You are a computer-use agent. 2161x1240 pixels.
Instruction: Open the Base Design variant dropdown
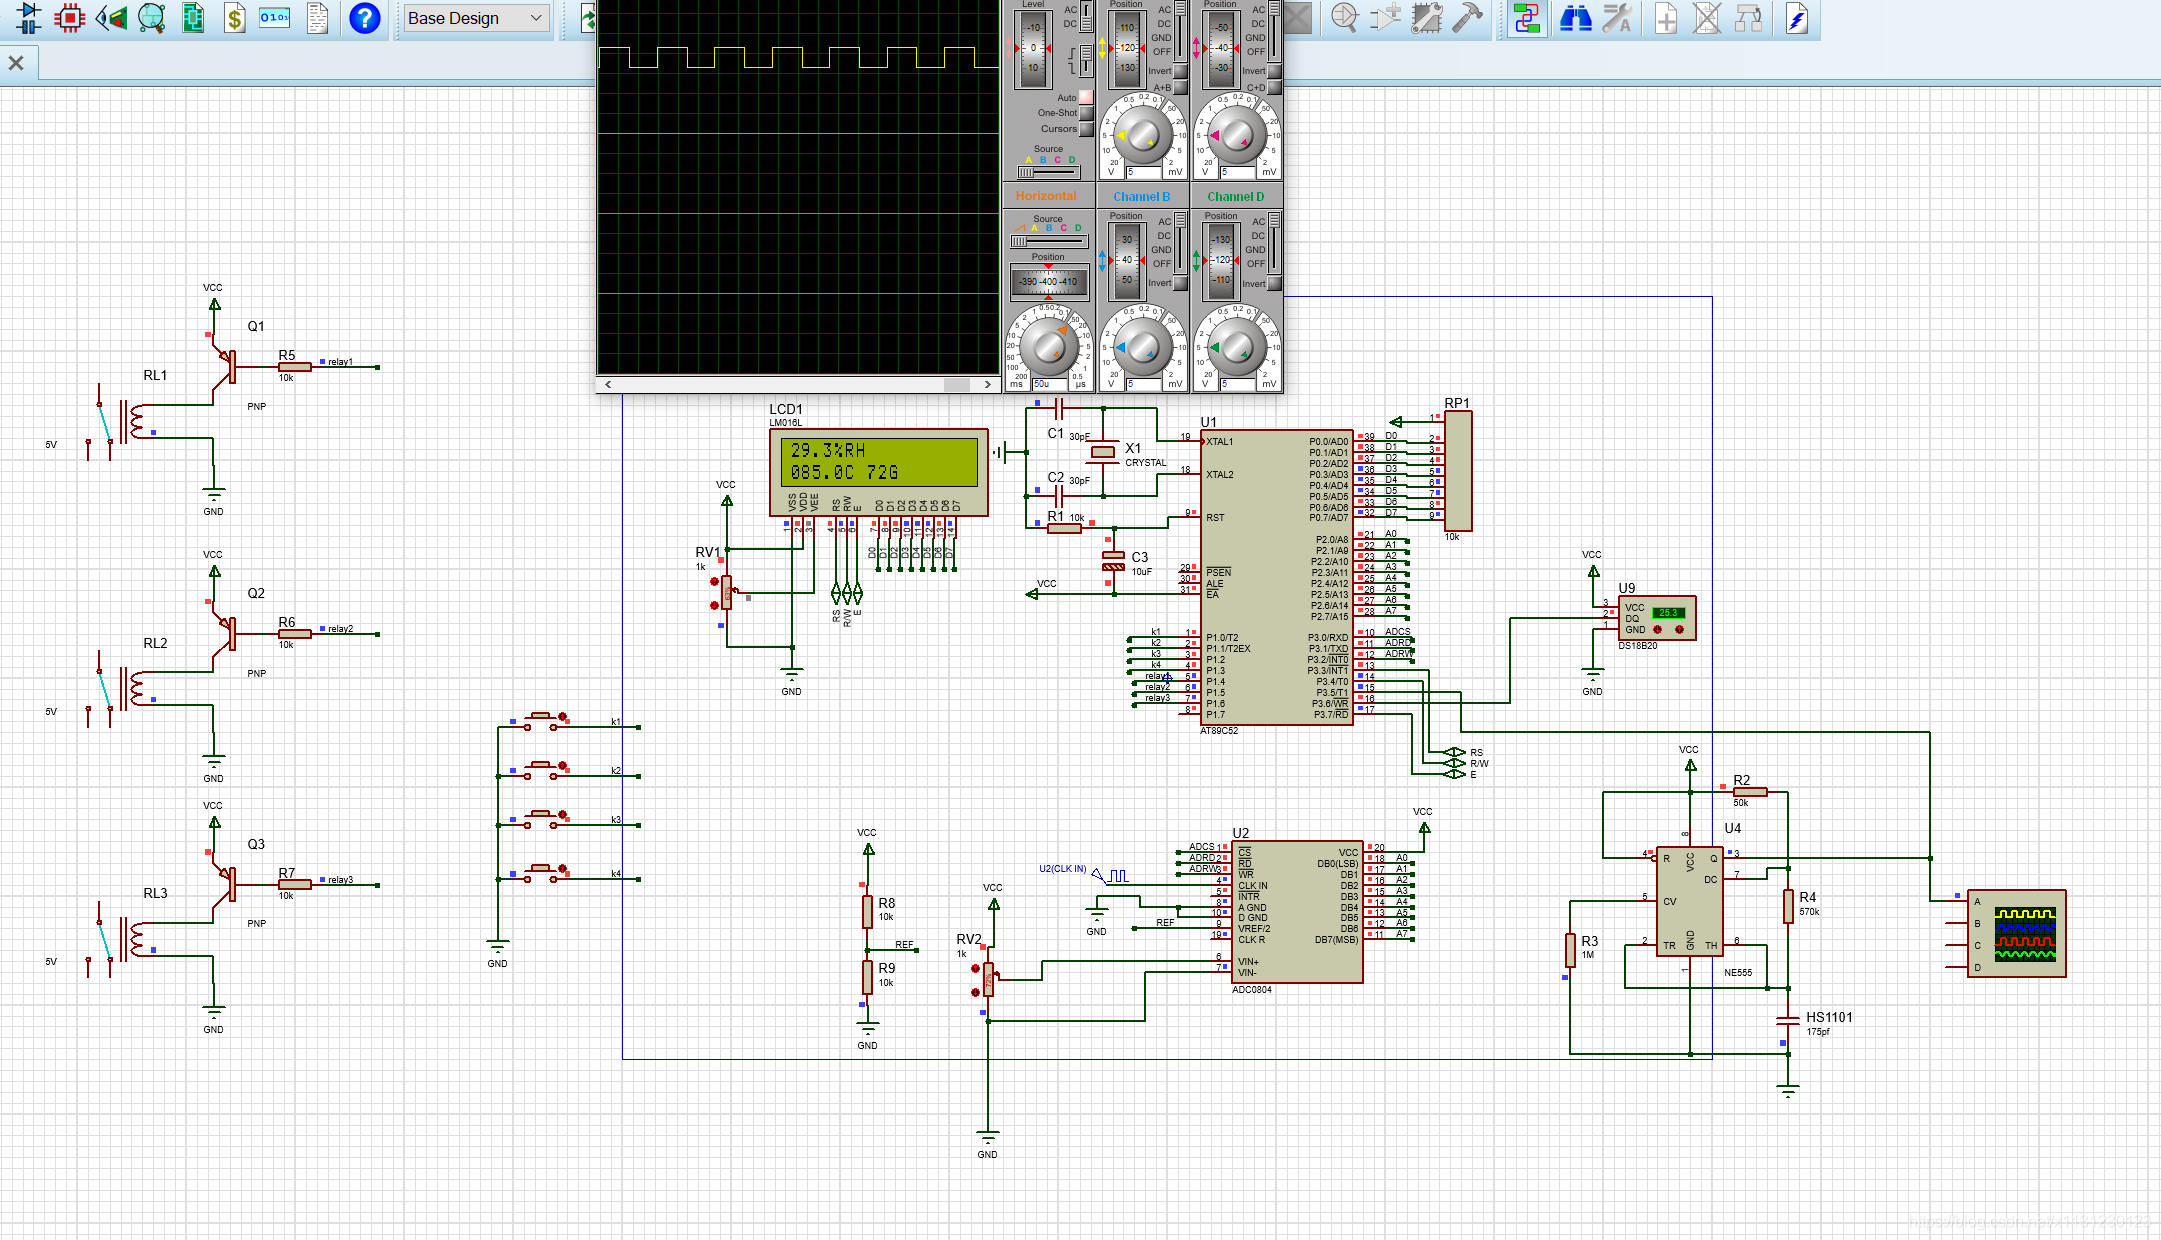(475, 18)
